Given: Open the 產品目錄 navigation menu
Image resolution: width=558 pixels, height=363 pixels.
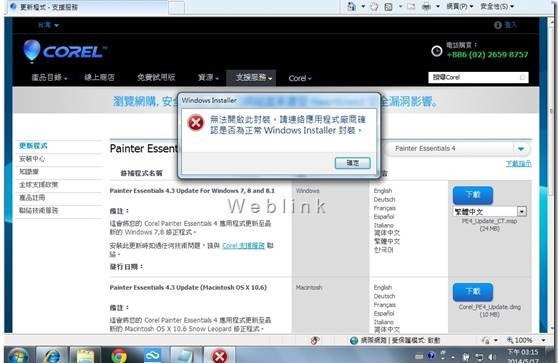Looking at the screenshot, I should pyautogui.click(x=49, y=77).
